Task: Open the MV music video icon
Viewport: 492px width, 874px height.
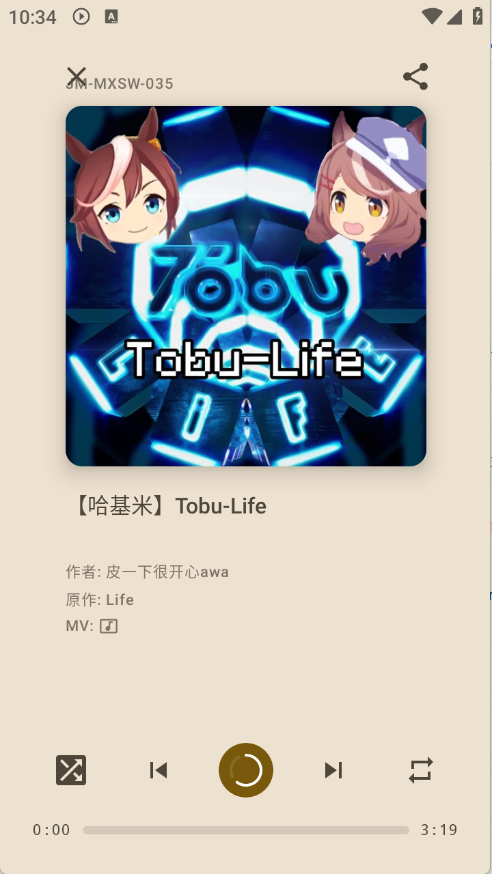Action: click(x=109, y=626)
